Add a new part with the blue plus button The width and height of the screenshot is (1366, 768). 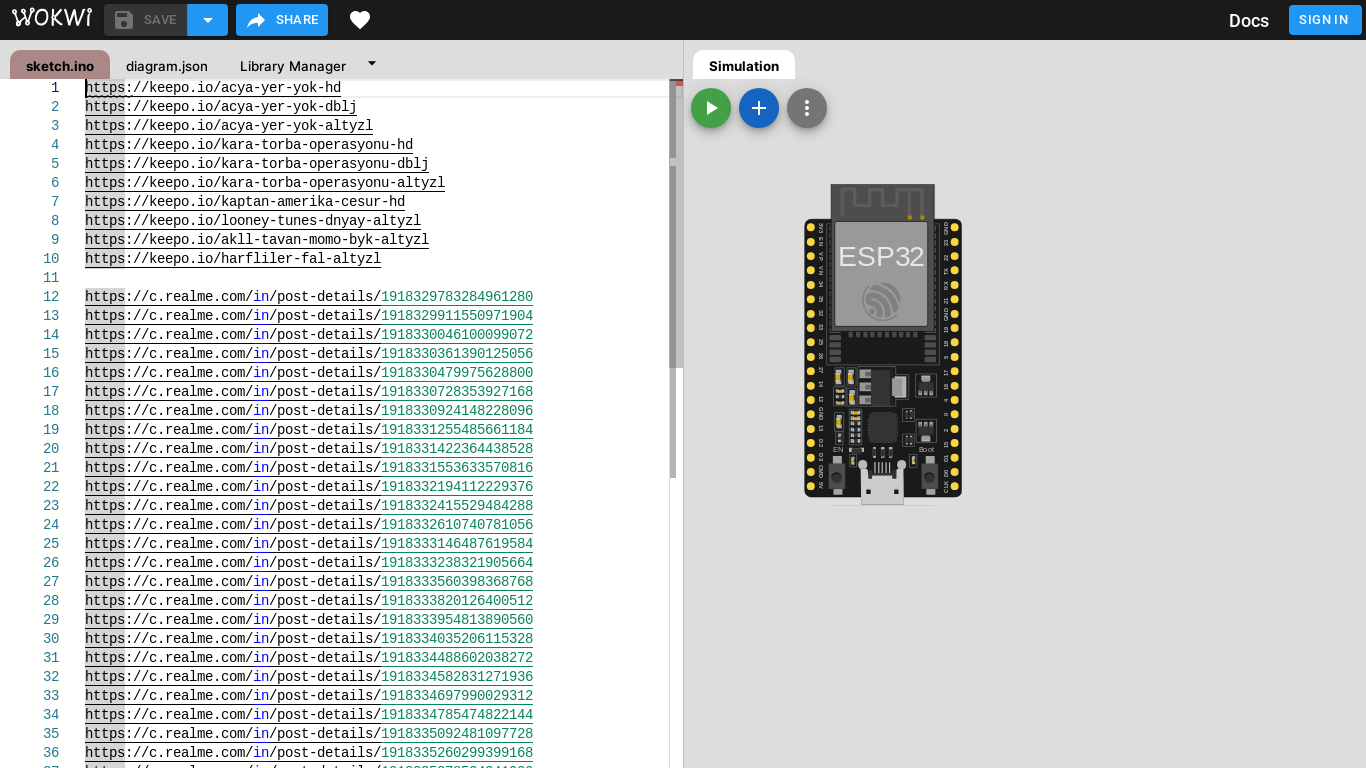(x=759, y=108)
